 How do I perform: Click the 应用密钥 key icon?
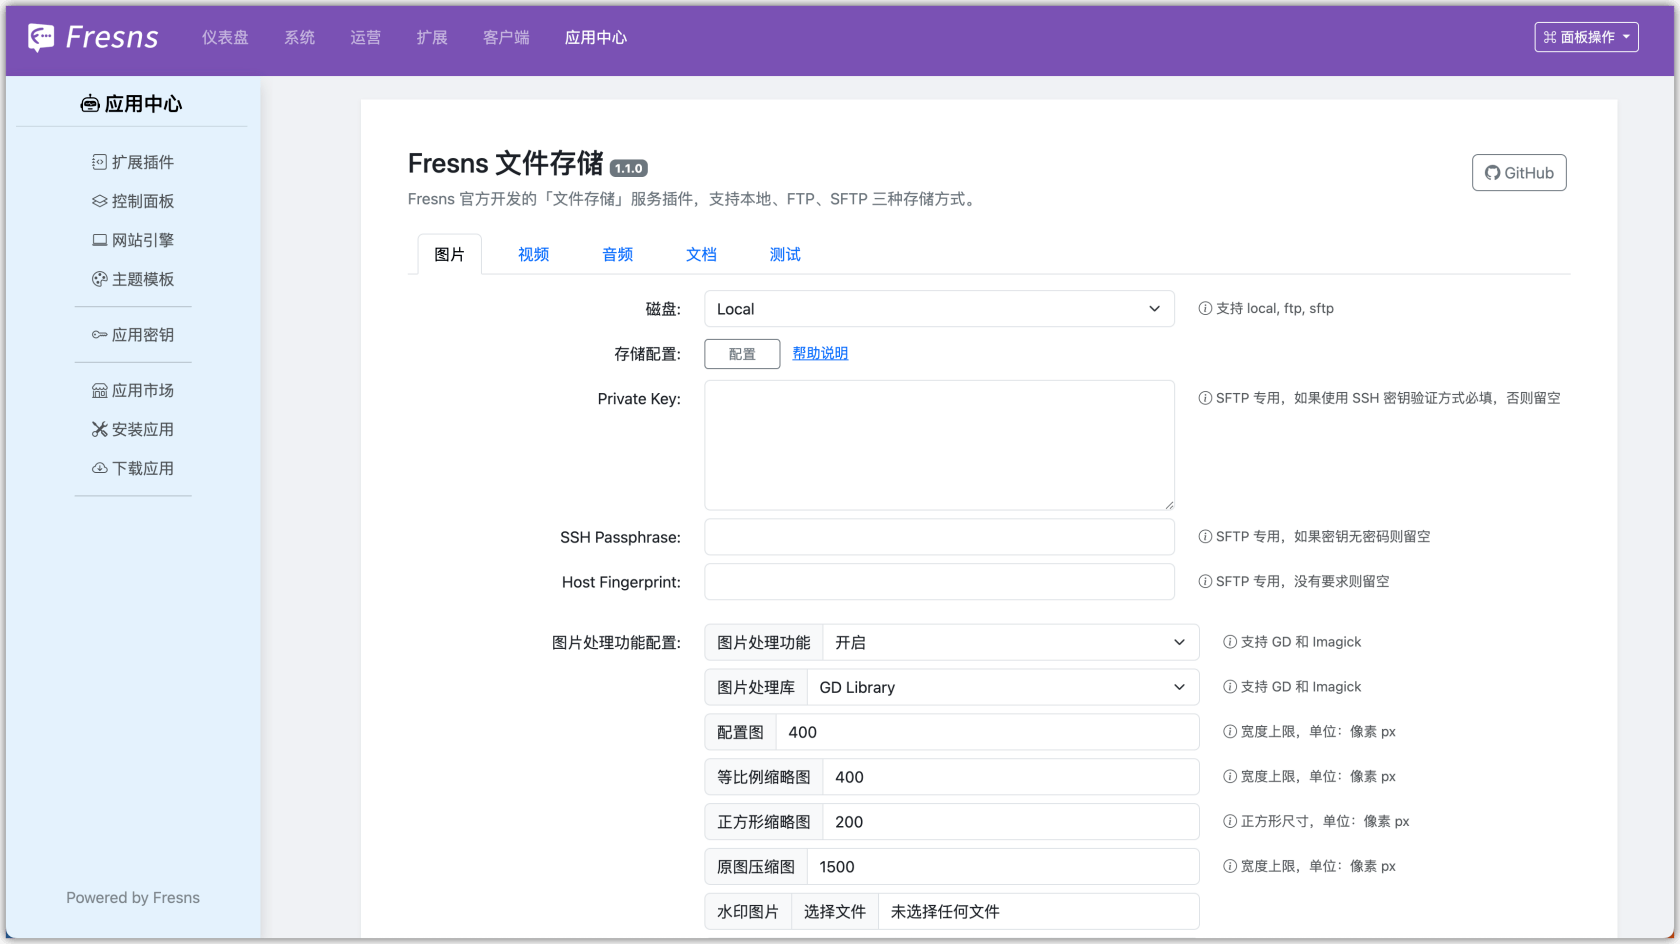(x=99, y=335)
